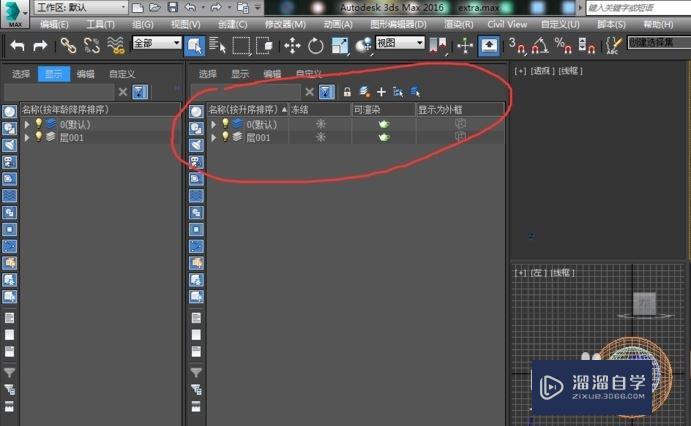Toggle renderable teapot for layer 层001
This screenshot has height=426, width=691.
point(384,137)
